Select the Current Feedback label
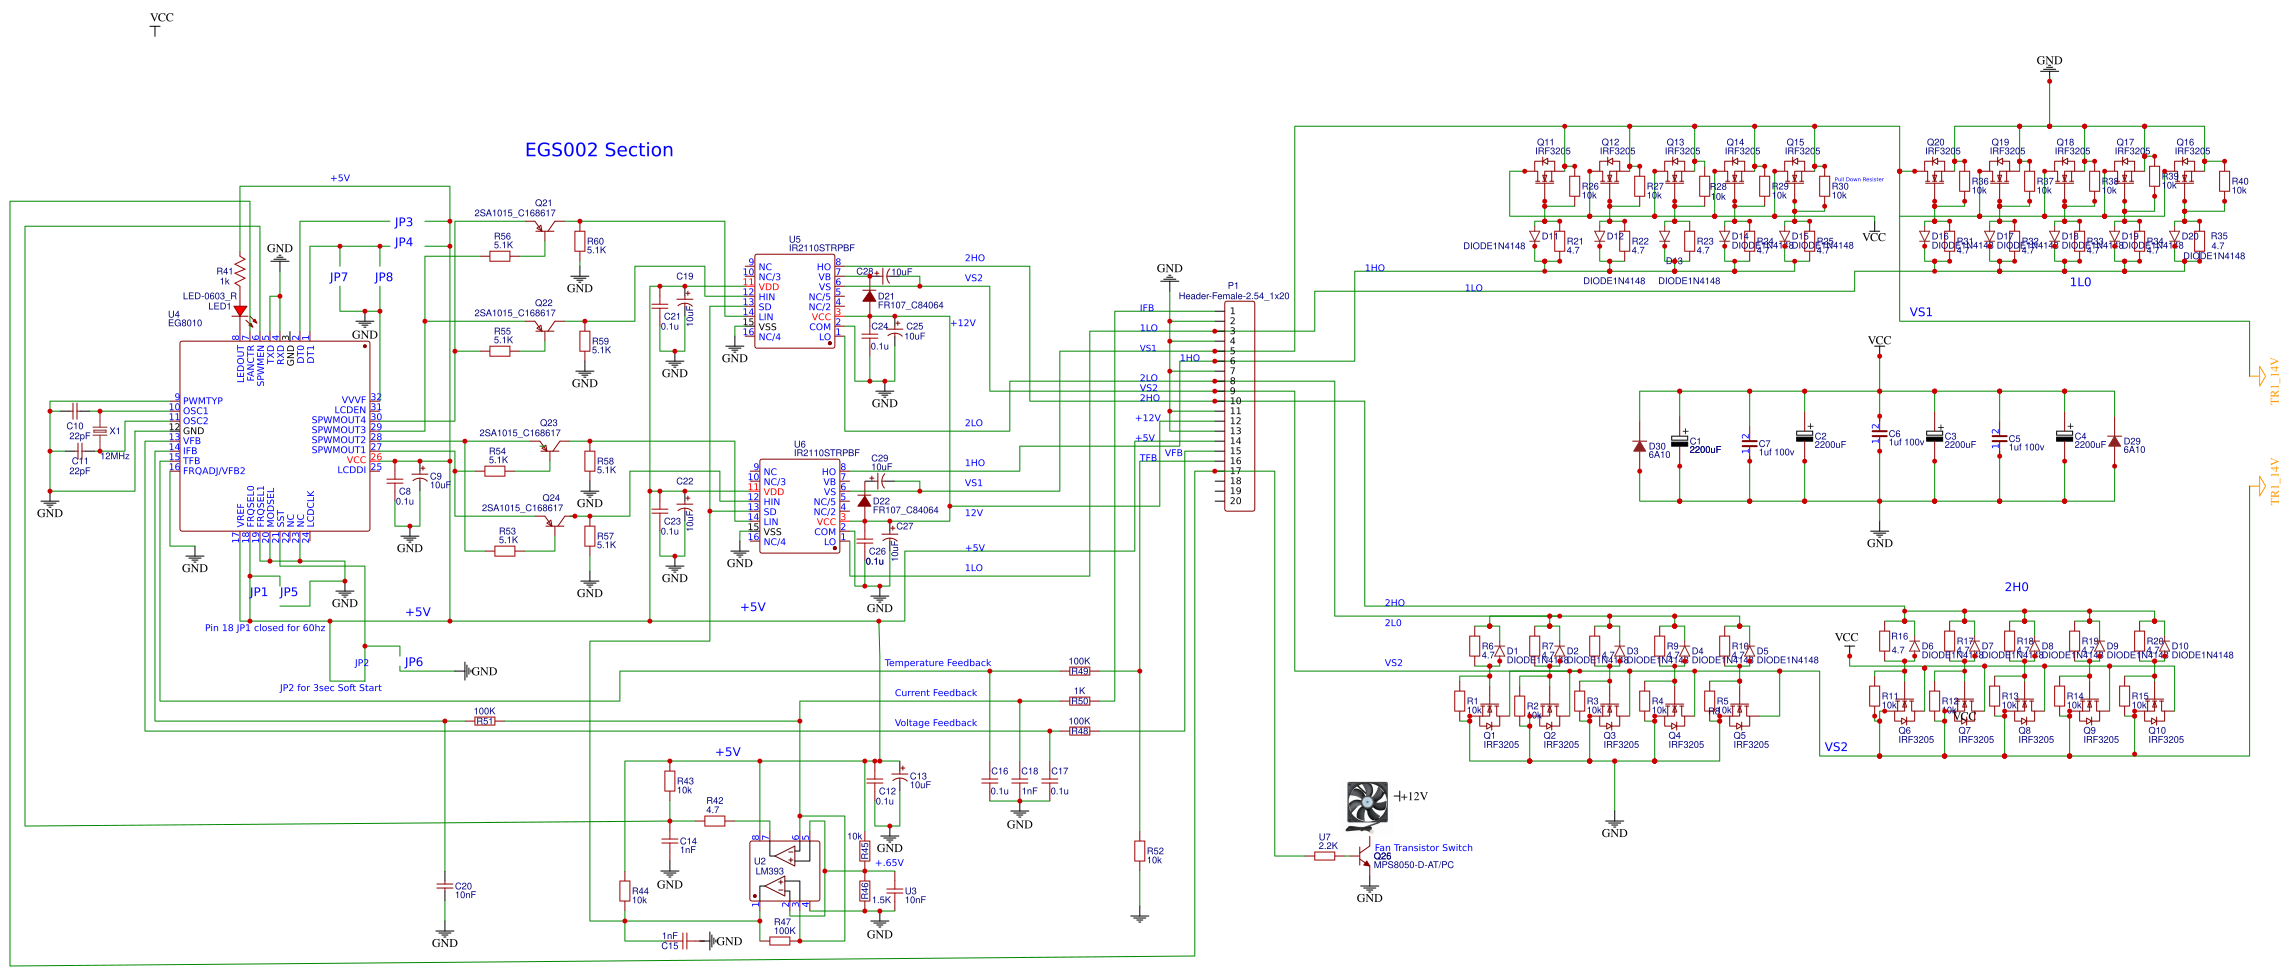The height and width of the screenshot is (976, 2292). point(935,693)
